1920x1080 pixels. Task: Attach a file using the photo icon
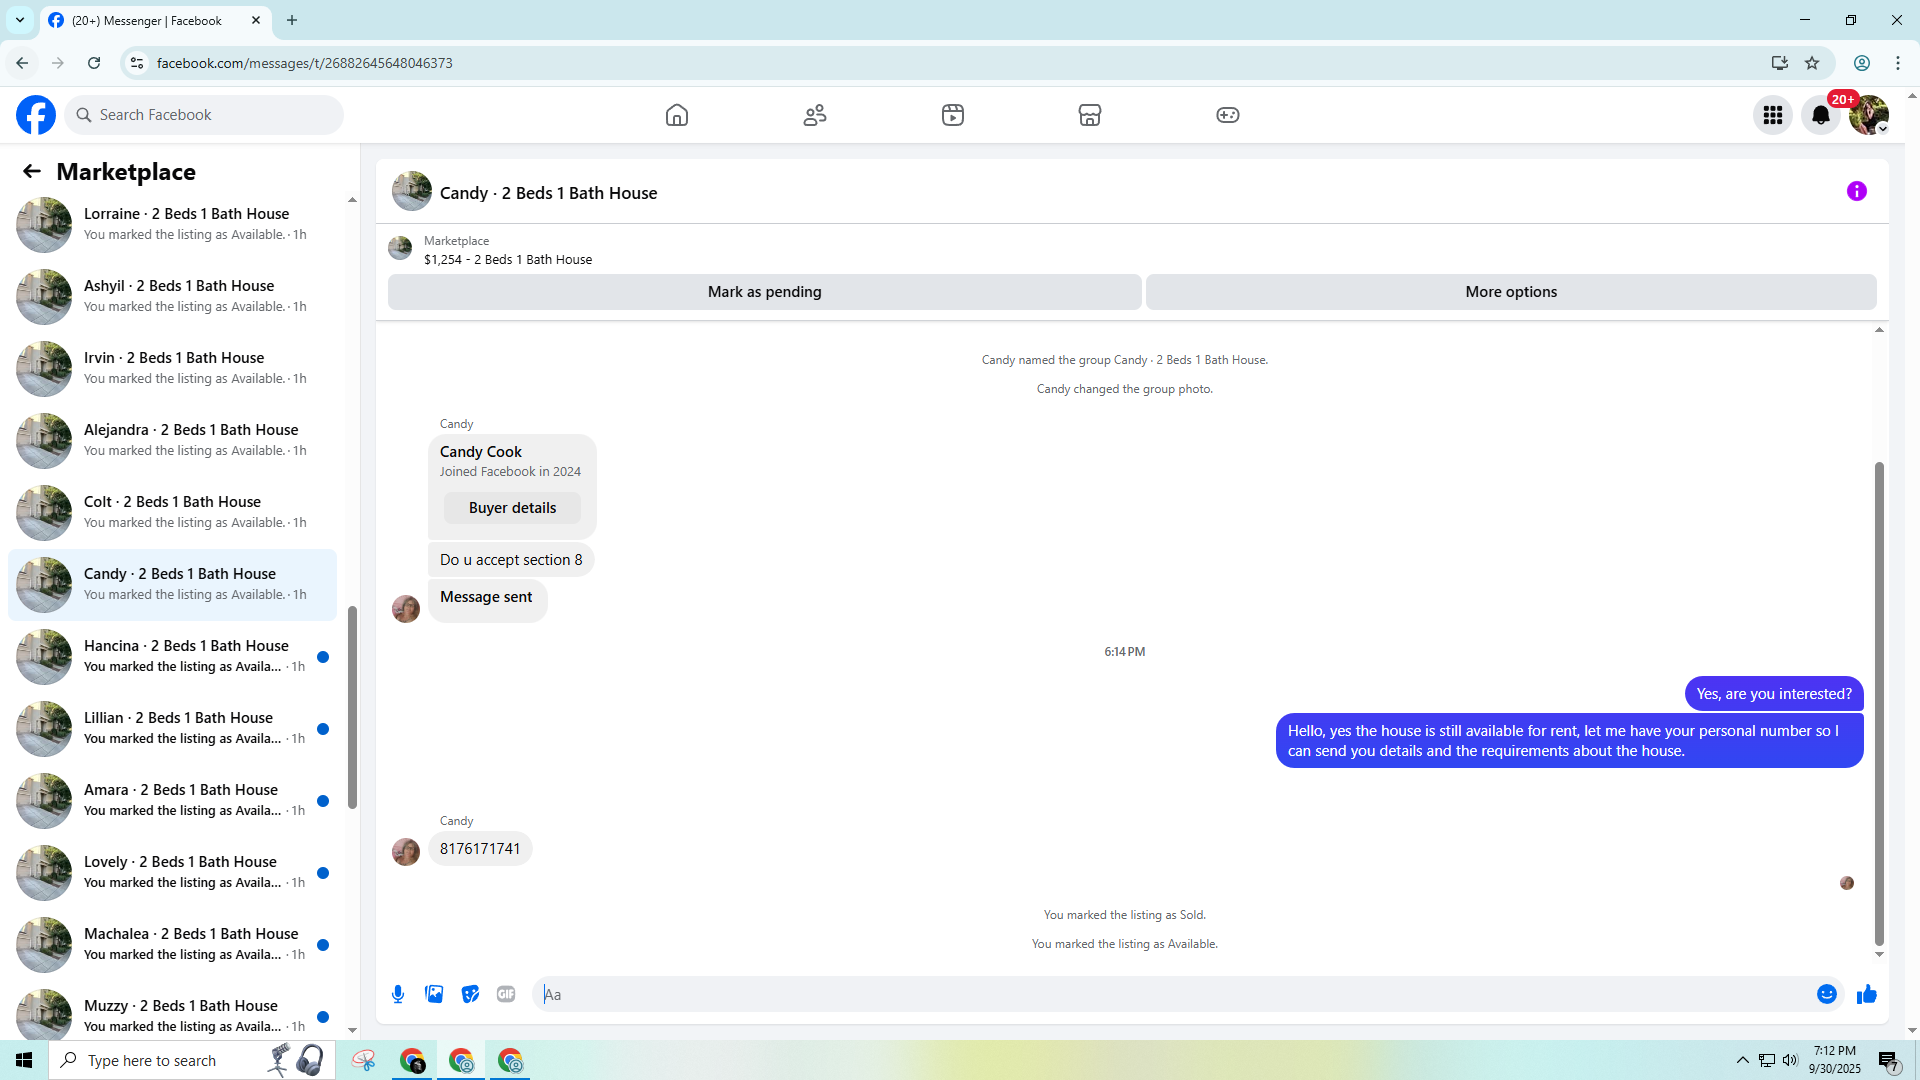[434, 994]
